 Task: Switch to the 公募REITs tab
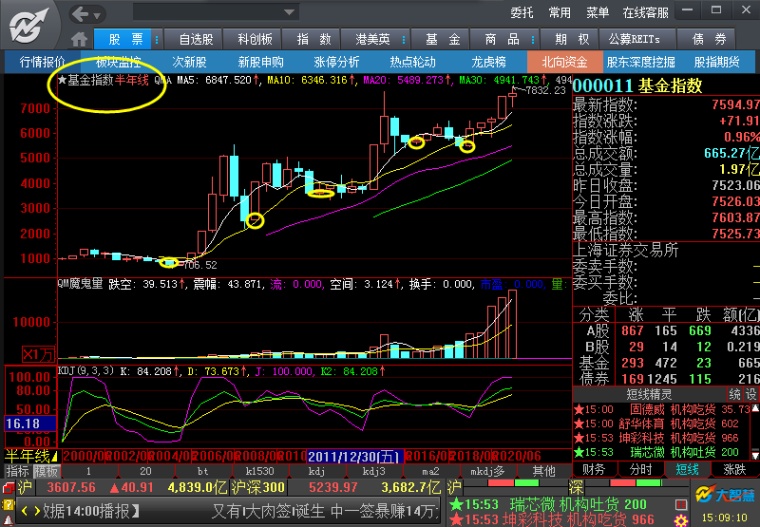[634, 39]
